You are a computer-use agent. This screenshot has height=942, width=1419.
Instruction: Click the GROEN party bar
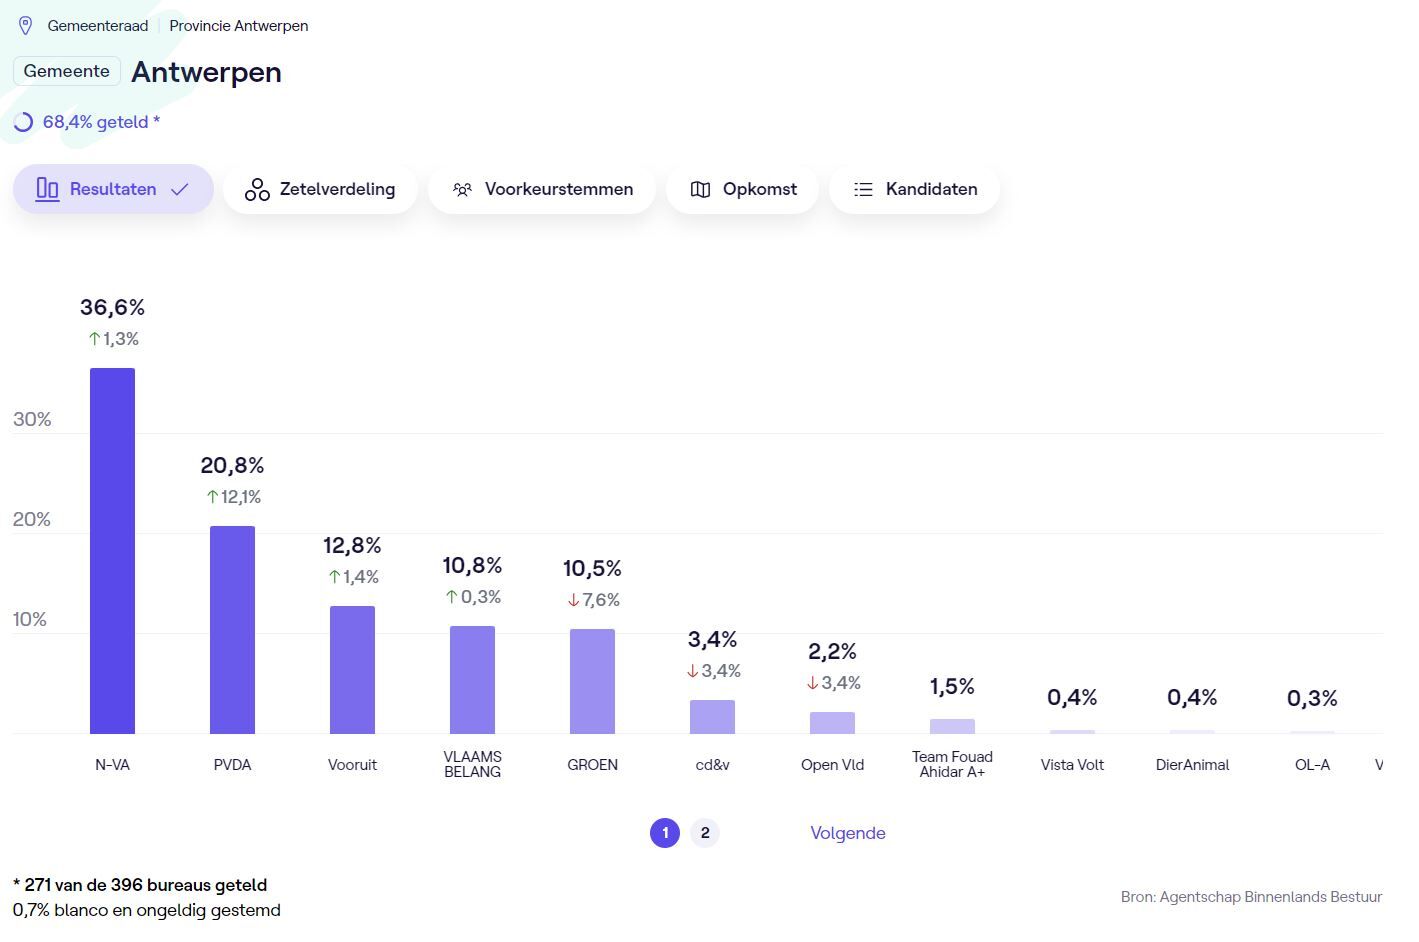592,681
